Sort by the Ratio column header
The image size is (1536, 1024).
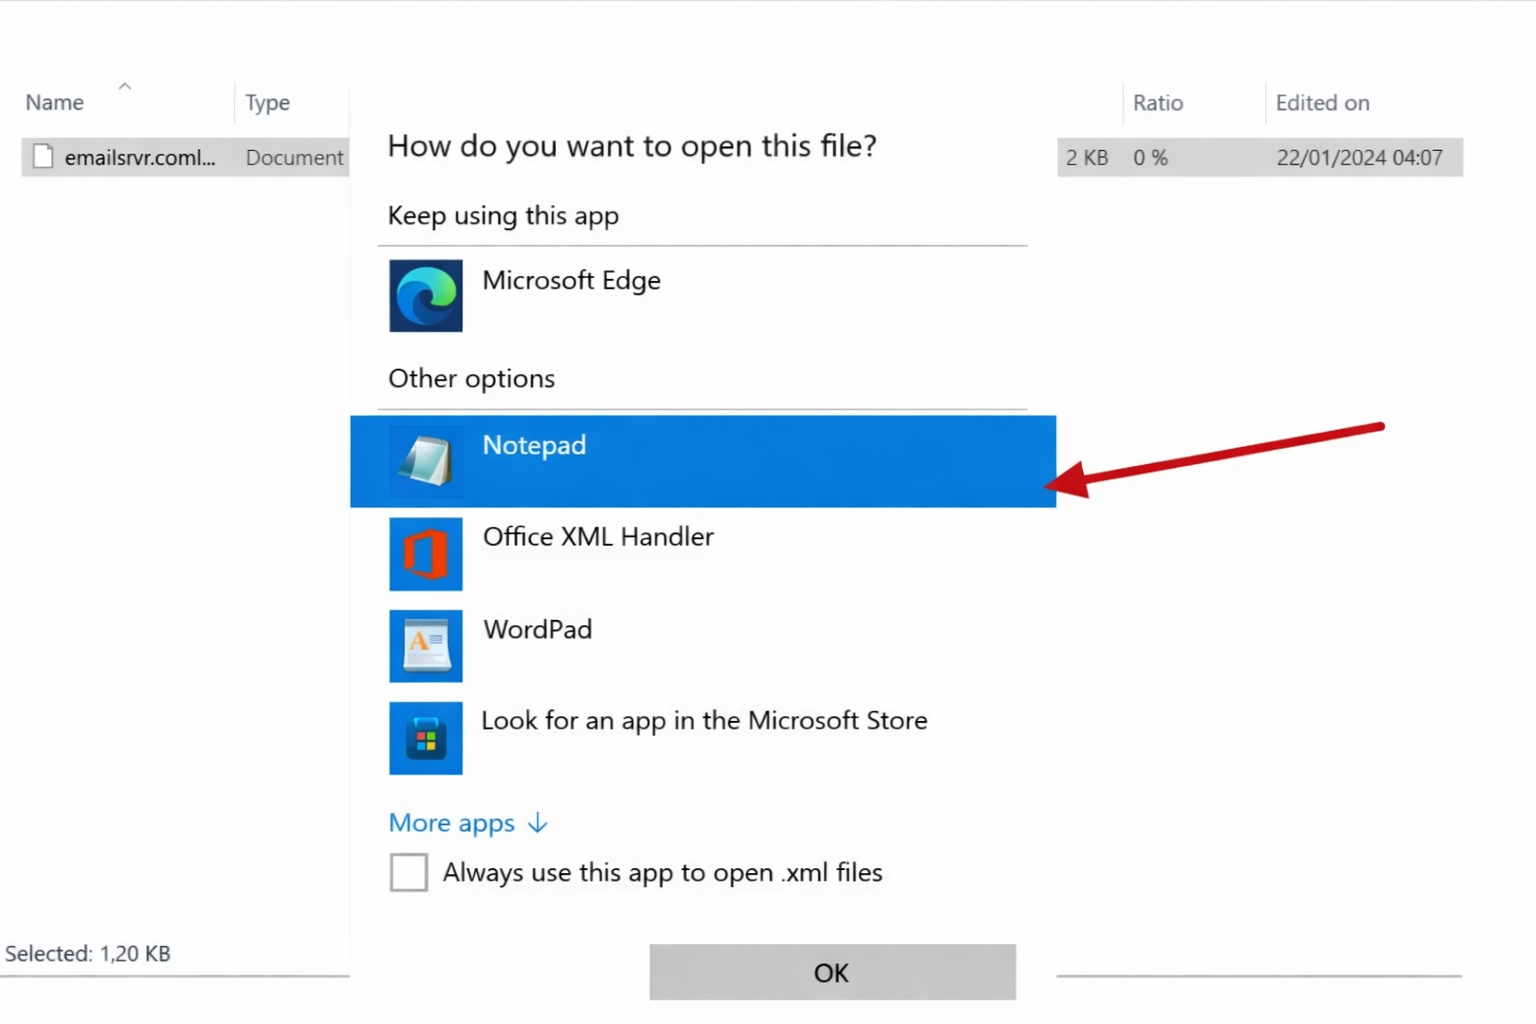1158,102
